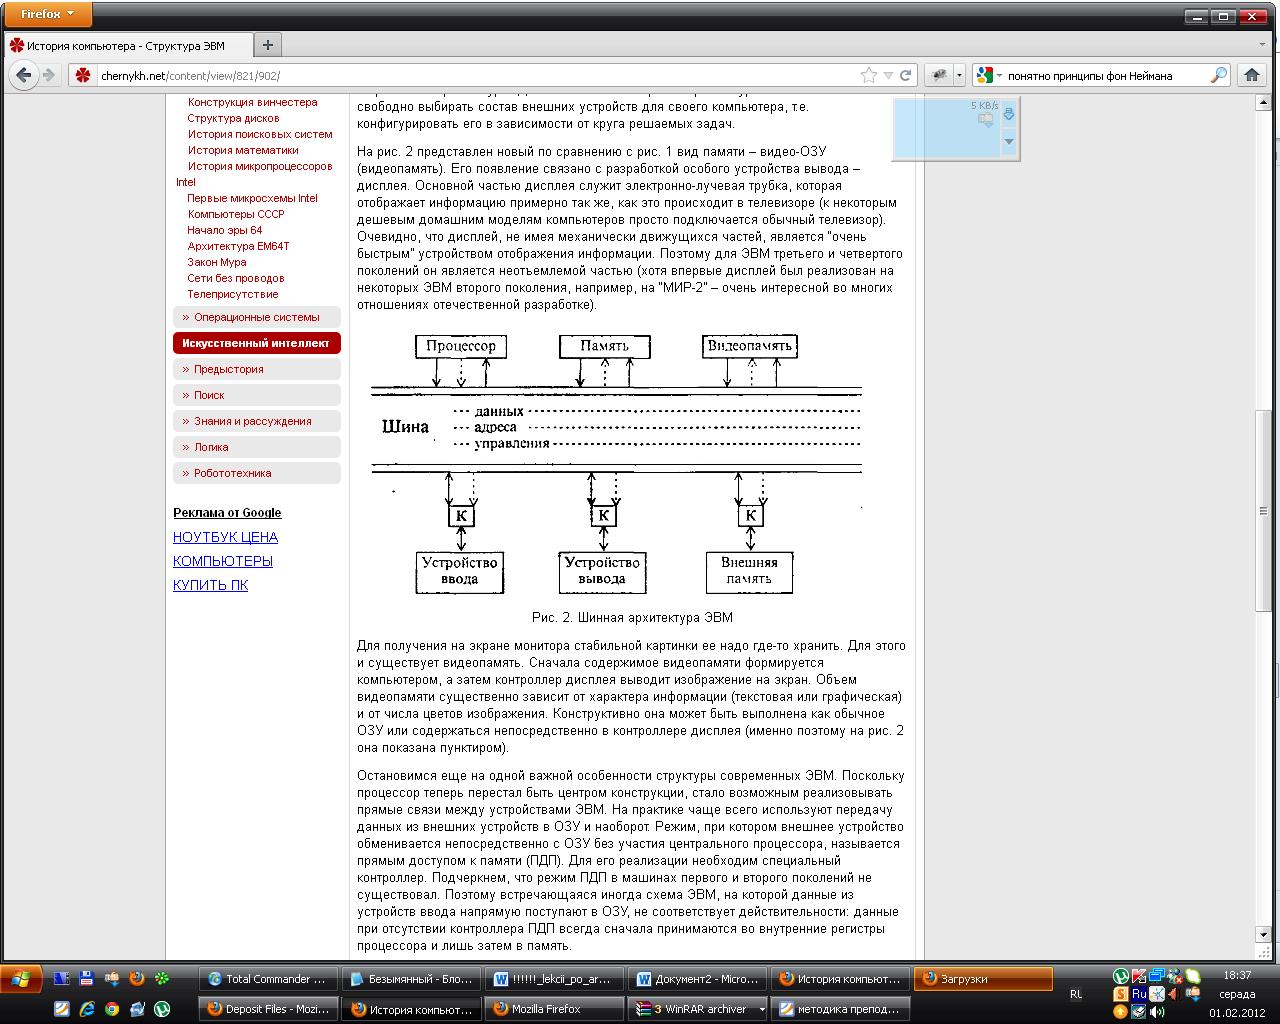Launch Google Chrome from quick launch
Viewport: 1280px width, 1024px height.
click(x=112, y=1009)
